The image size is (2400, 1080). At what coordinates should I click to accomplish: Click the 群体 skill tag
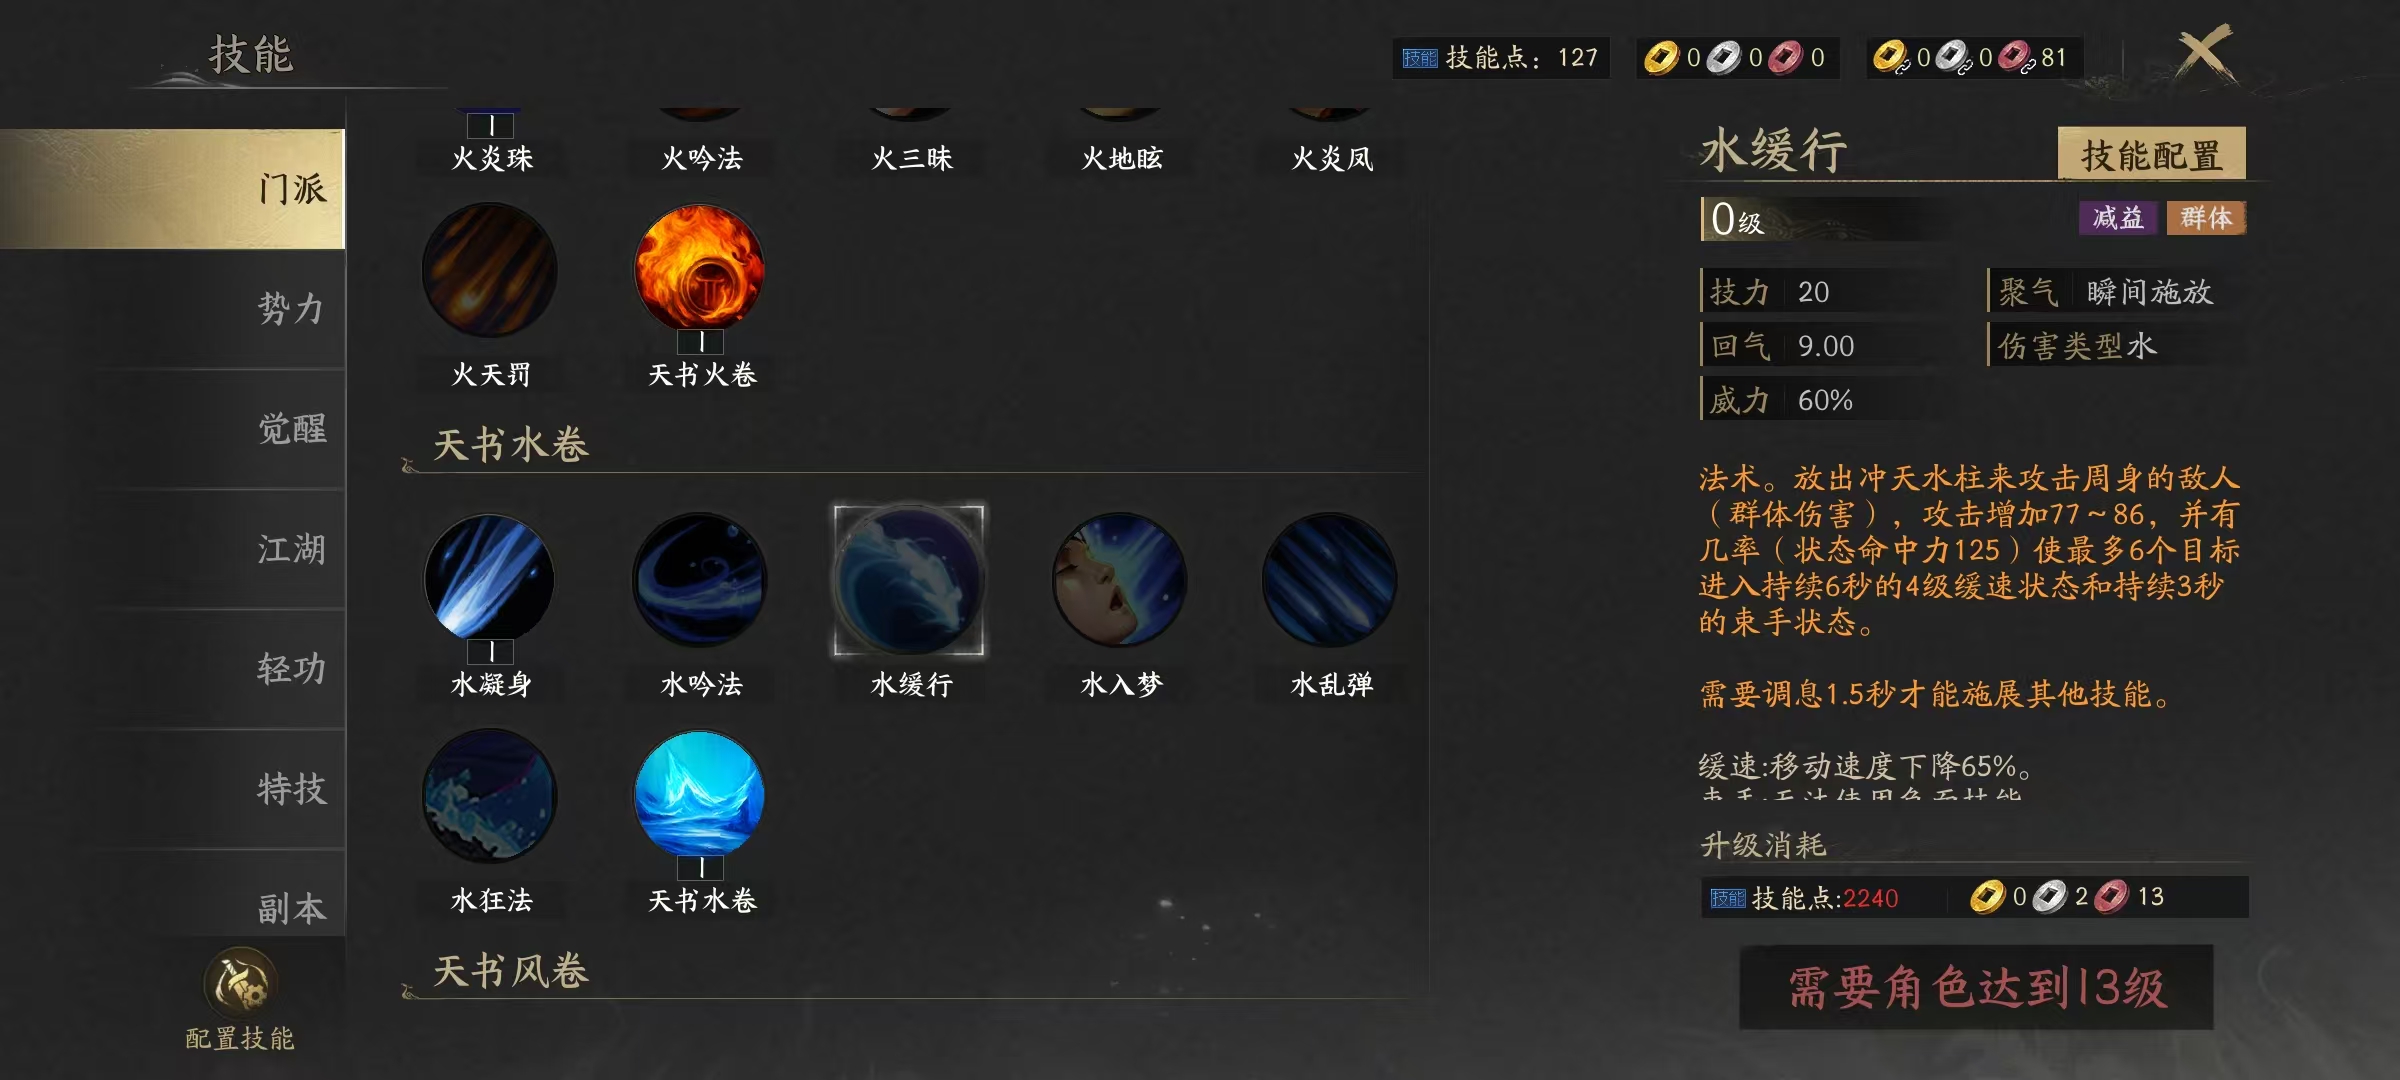point(2206,217)
